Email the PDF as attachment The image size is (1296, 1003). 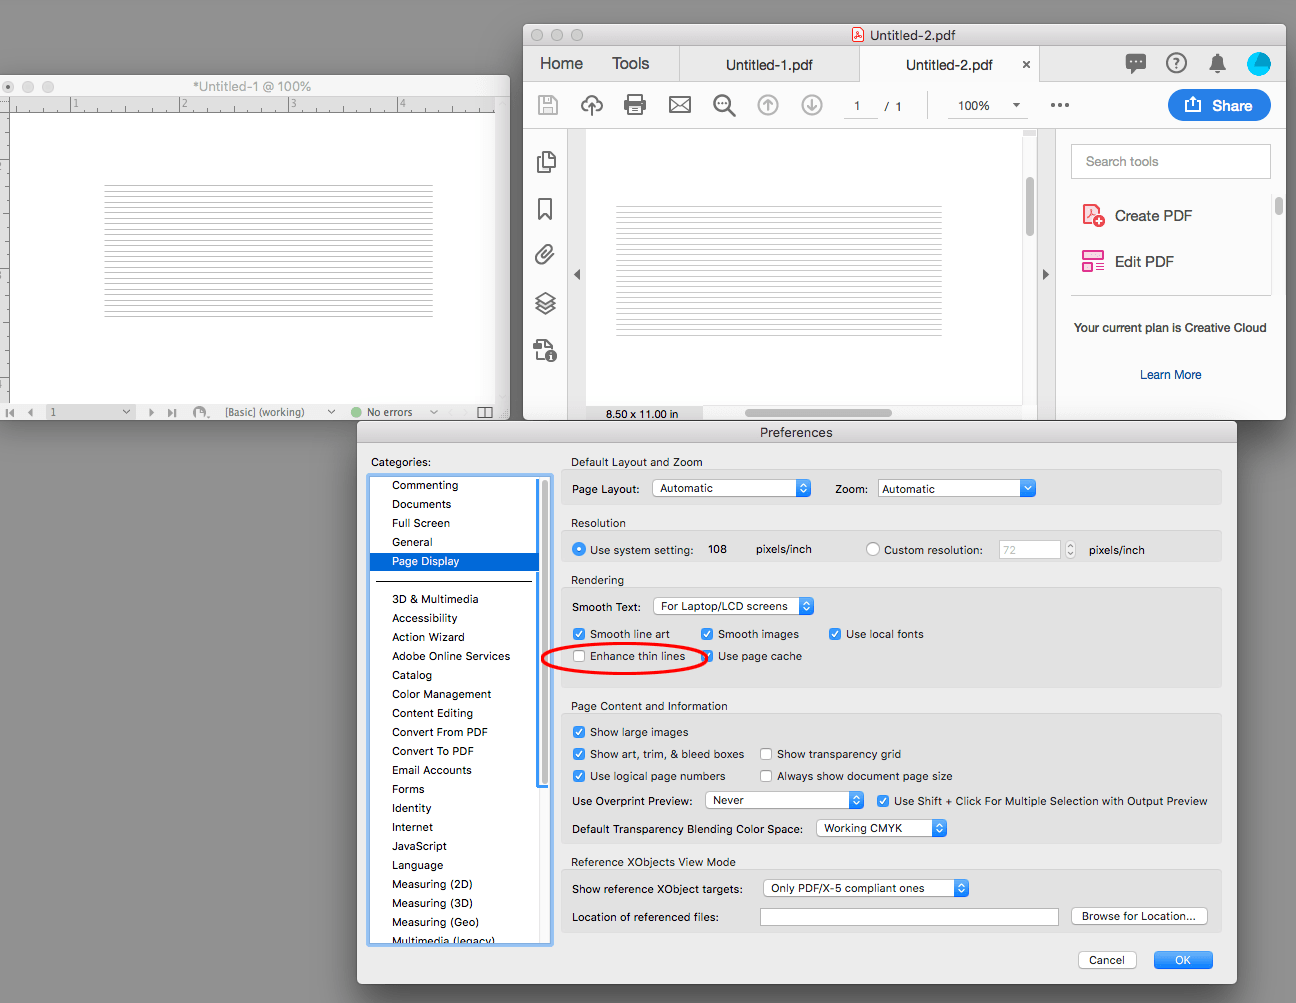click(680, 105)
